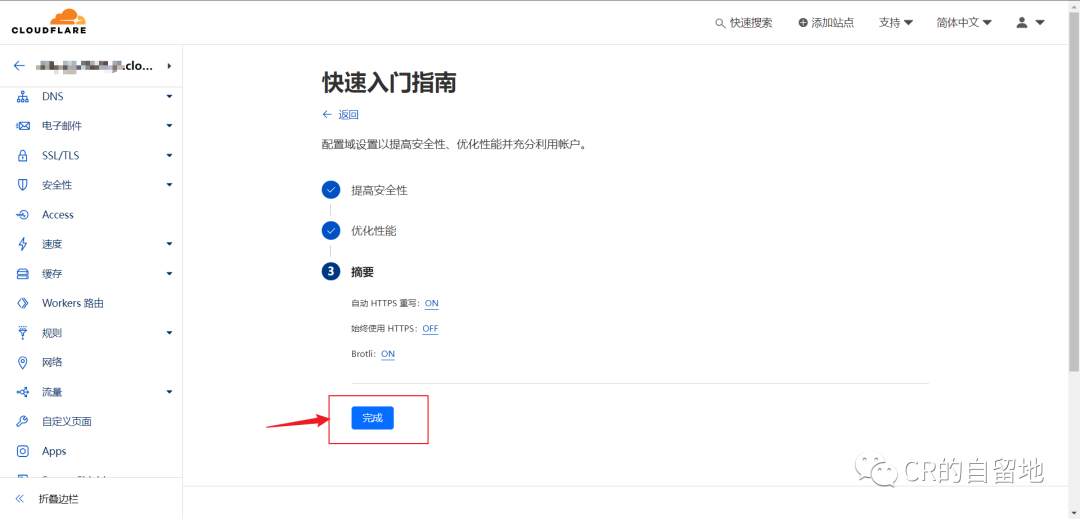Click the network location pin icon
Image resolution: width=1080 pixels, height=519 pixels.
pos(23,362)
